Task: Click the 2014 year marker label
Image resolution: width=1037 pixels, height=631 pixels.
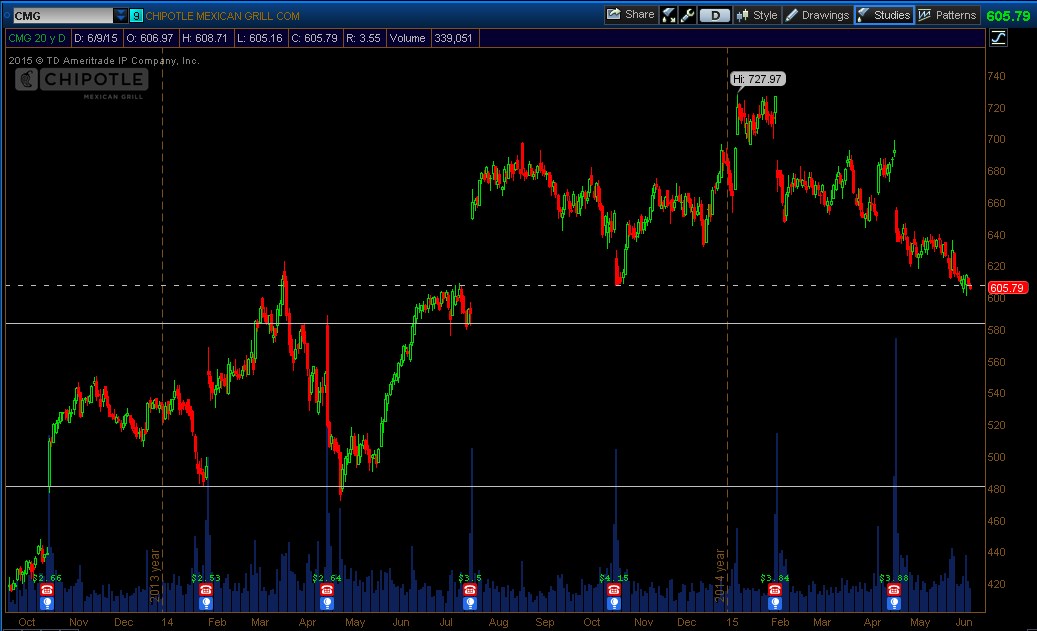Action: (x=720, y=575)
